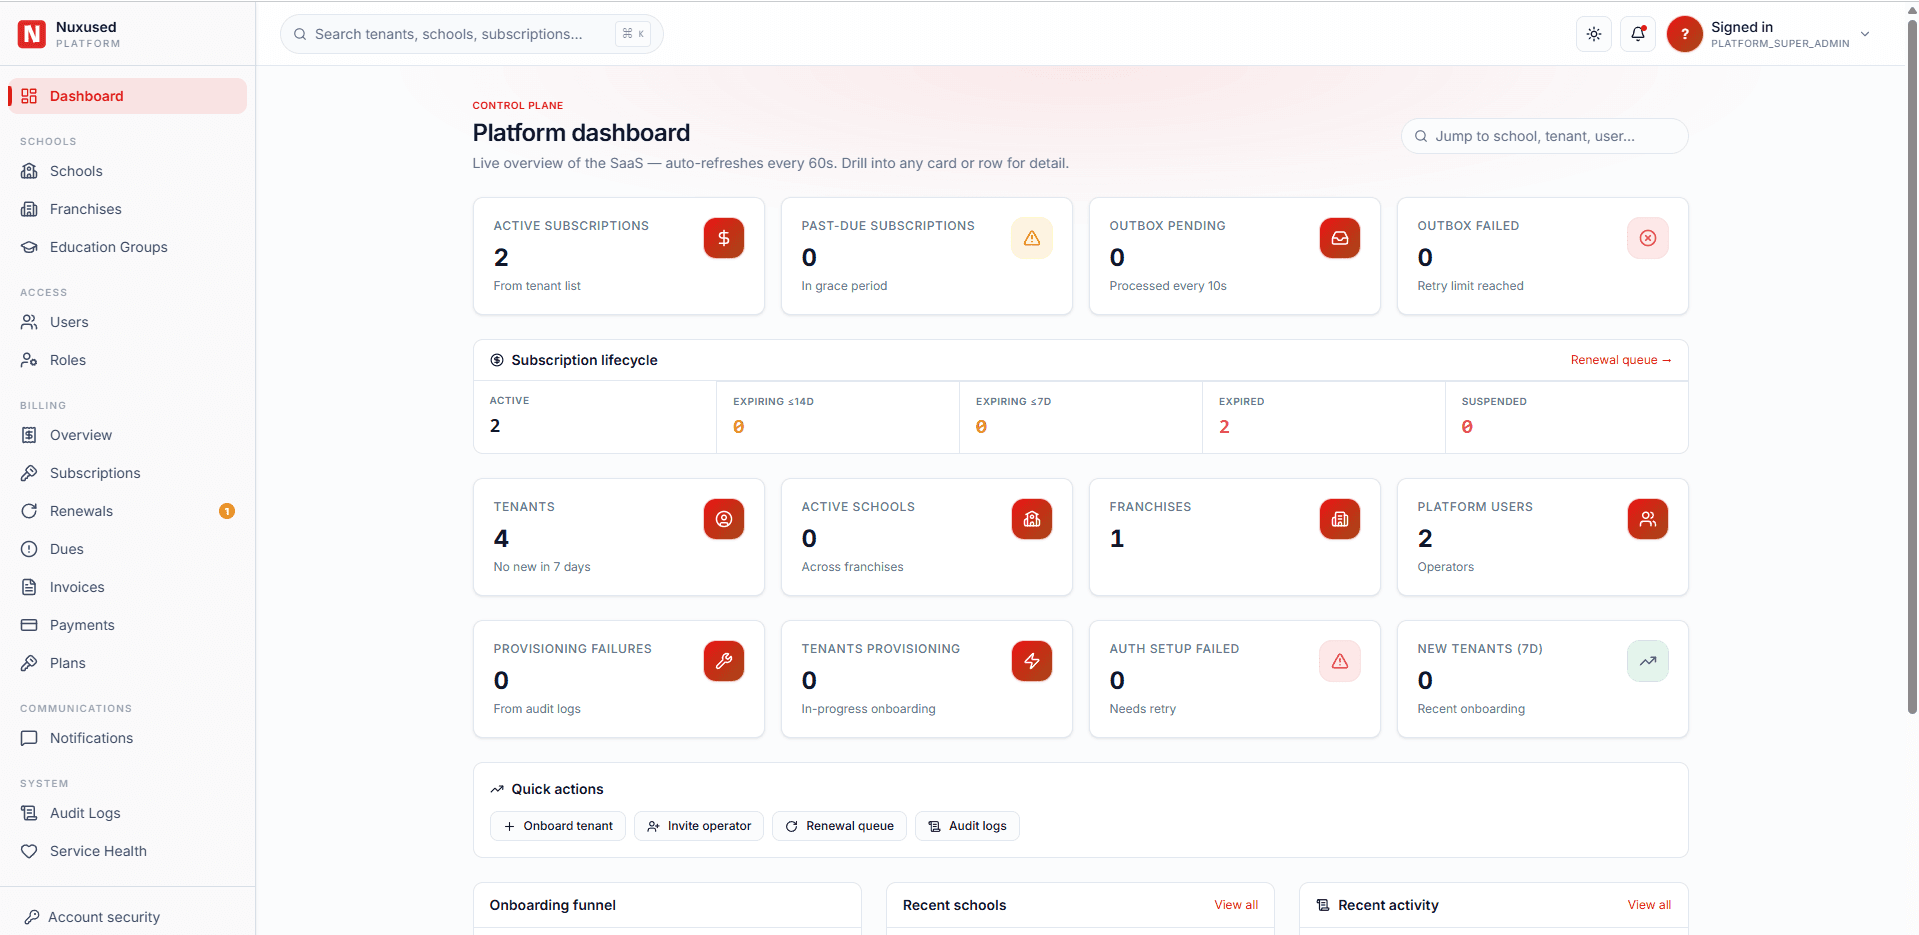Viewport: 1919px width, 935px height.
Task: Click the Payments card icon in sidebar
Action: [29, 625]
